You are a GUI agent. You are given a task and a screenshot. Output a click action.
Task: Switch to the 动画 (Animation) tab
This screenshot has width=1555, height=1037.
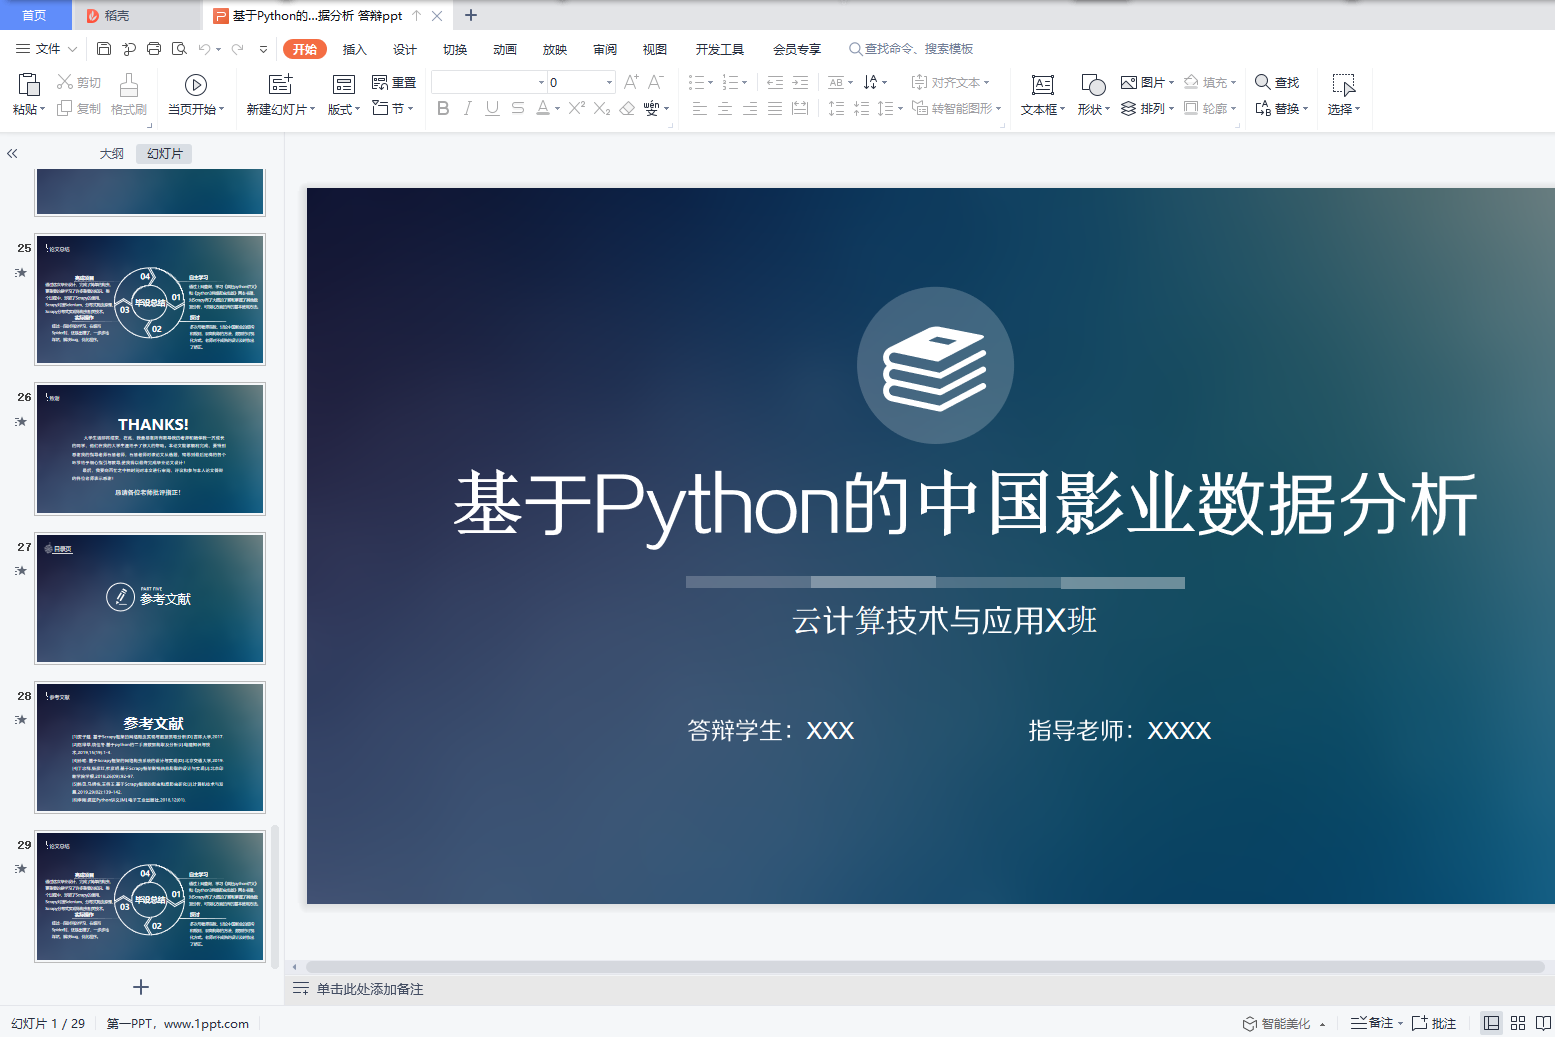coord(505,49)
